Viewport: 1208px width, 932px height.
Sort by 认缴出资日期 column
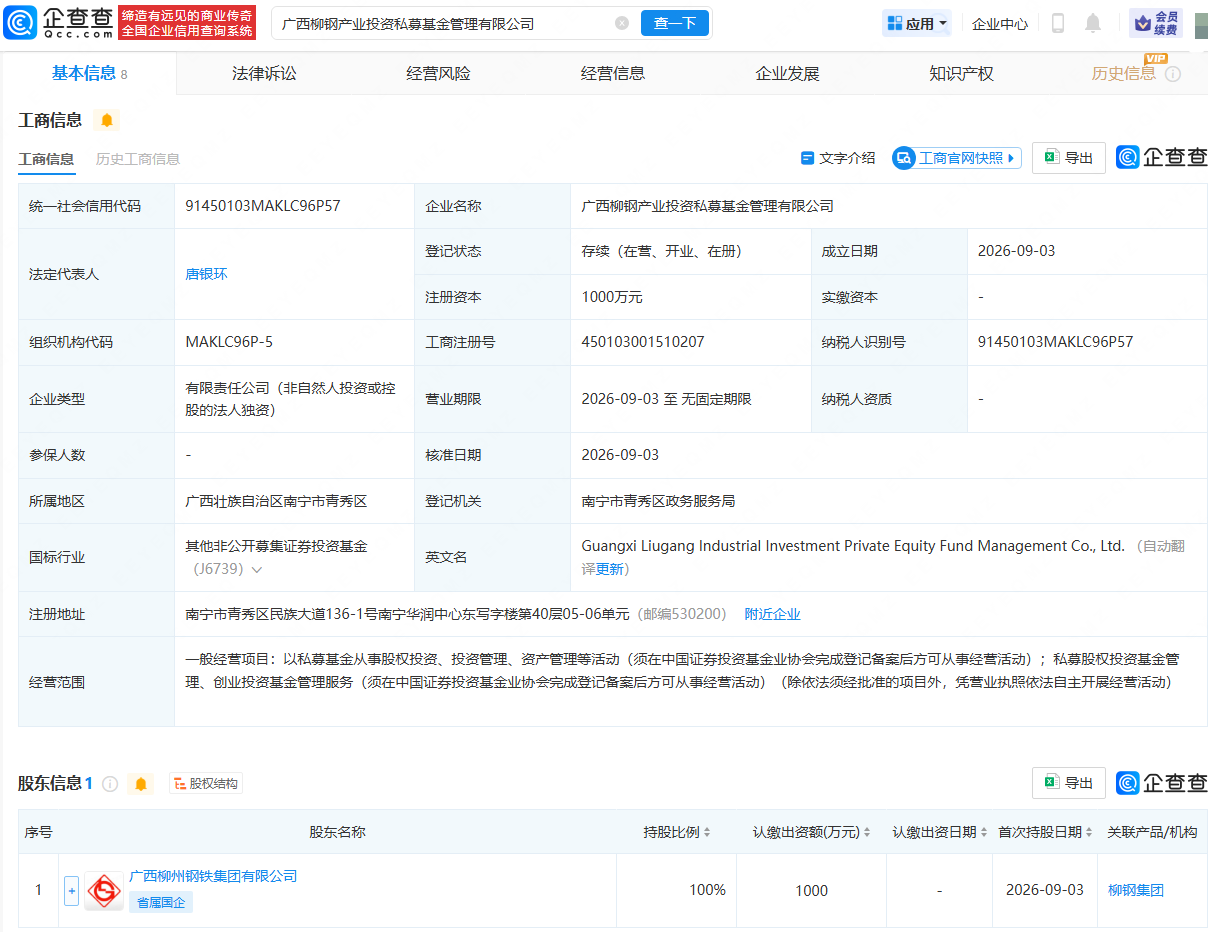pos(984,832)
